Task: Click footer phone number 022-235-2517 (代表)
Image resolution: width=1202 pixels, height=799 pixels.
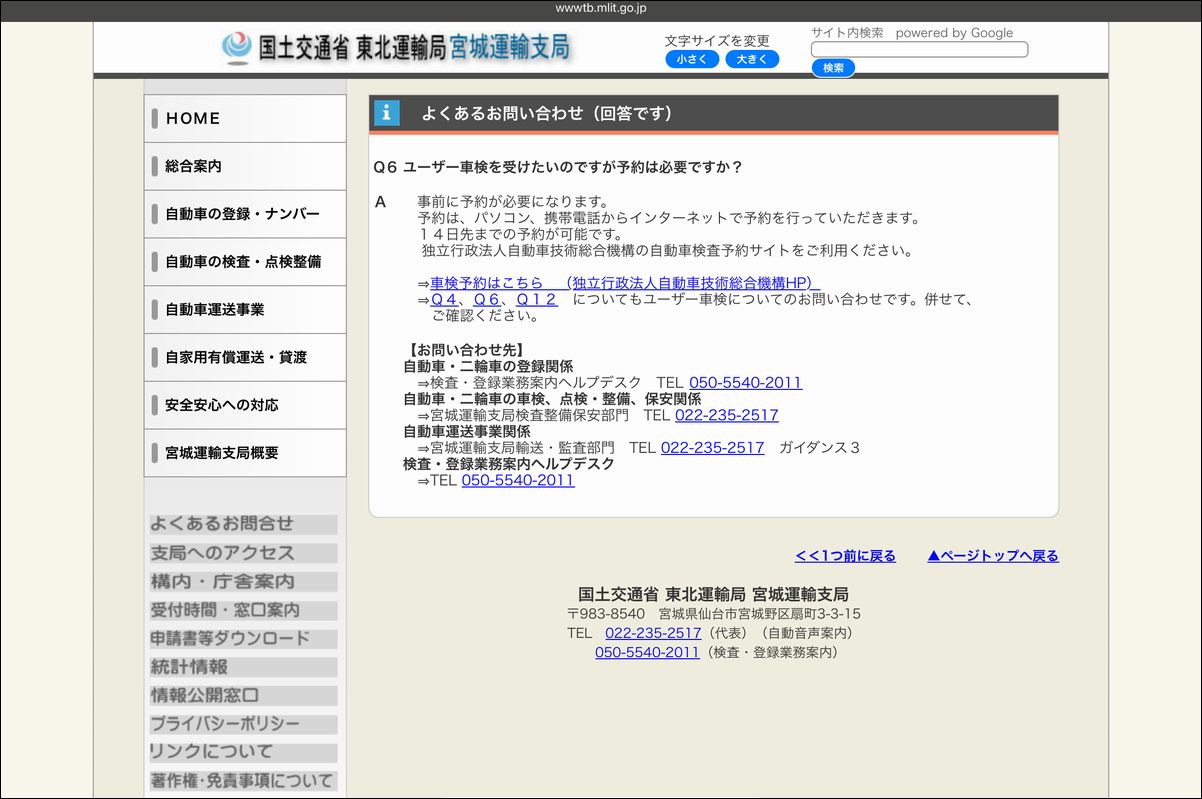Action: pyautogui.click(x=653, y=633)
